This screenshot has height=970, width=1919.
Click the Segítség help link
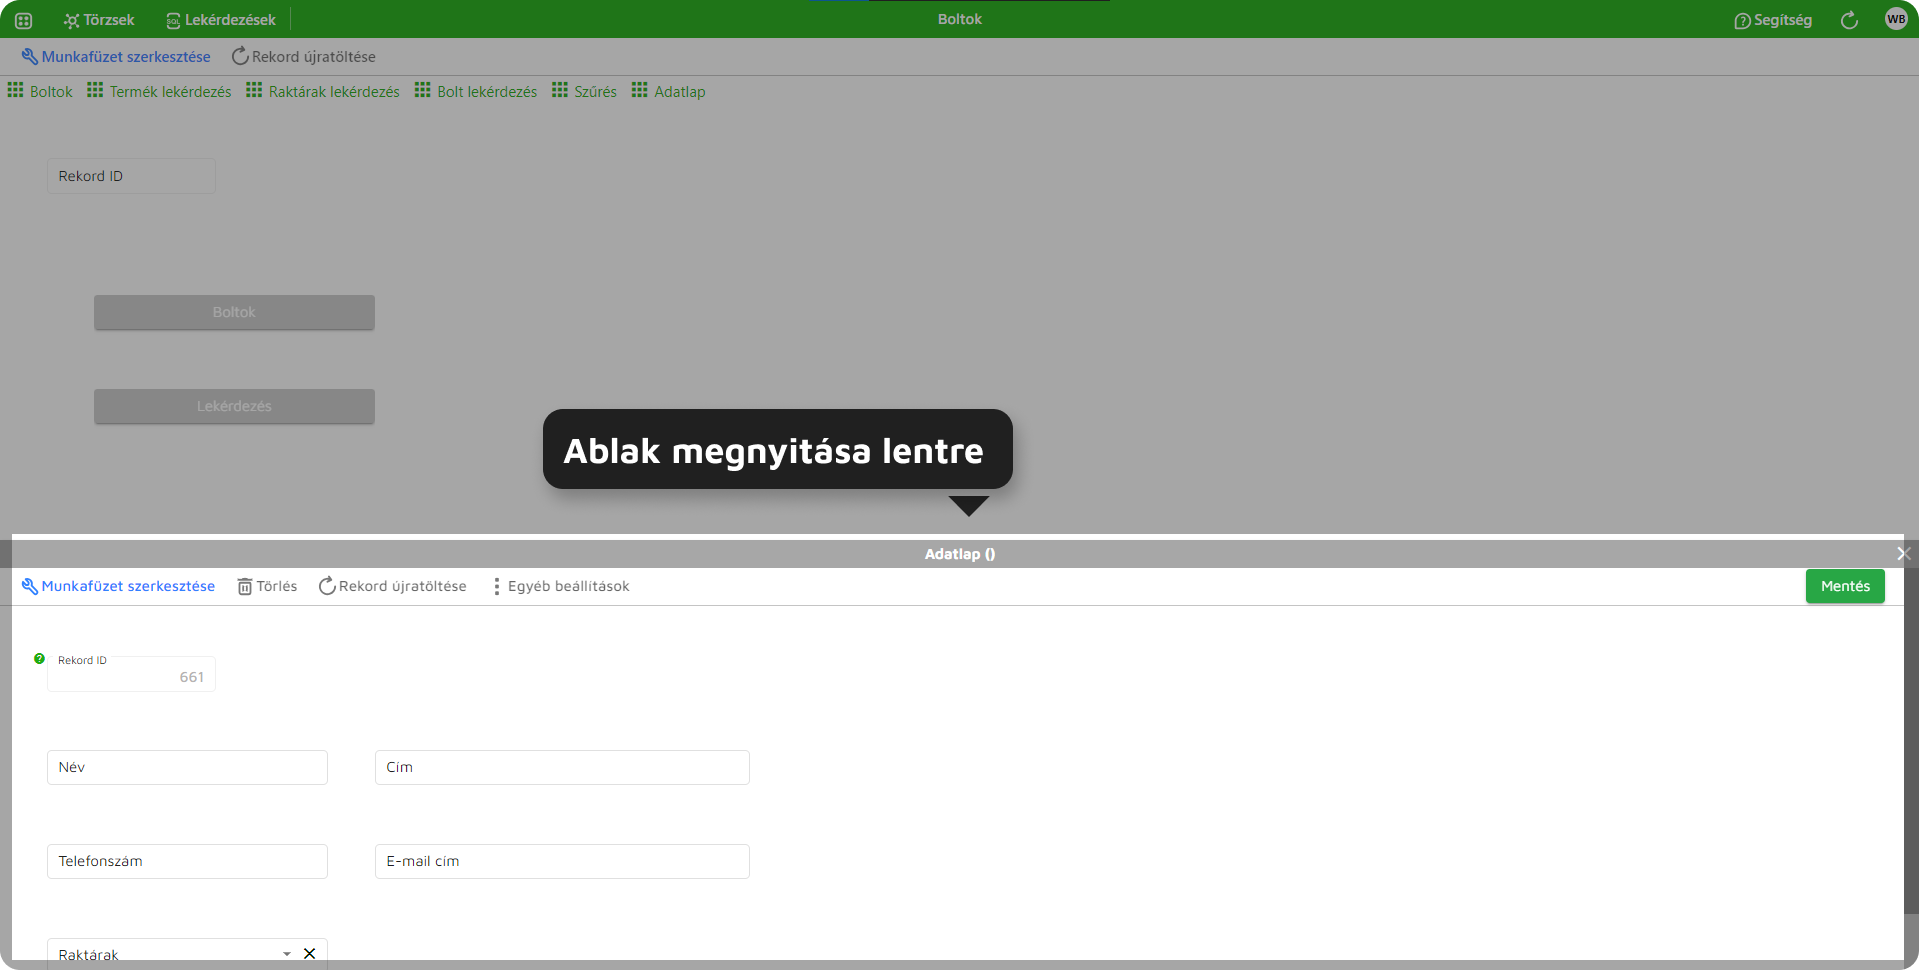tap(1773, 20)
